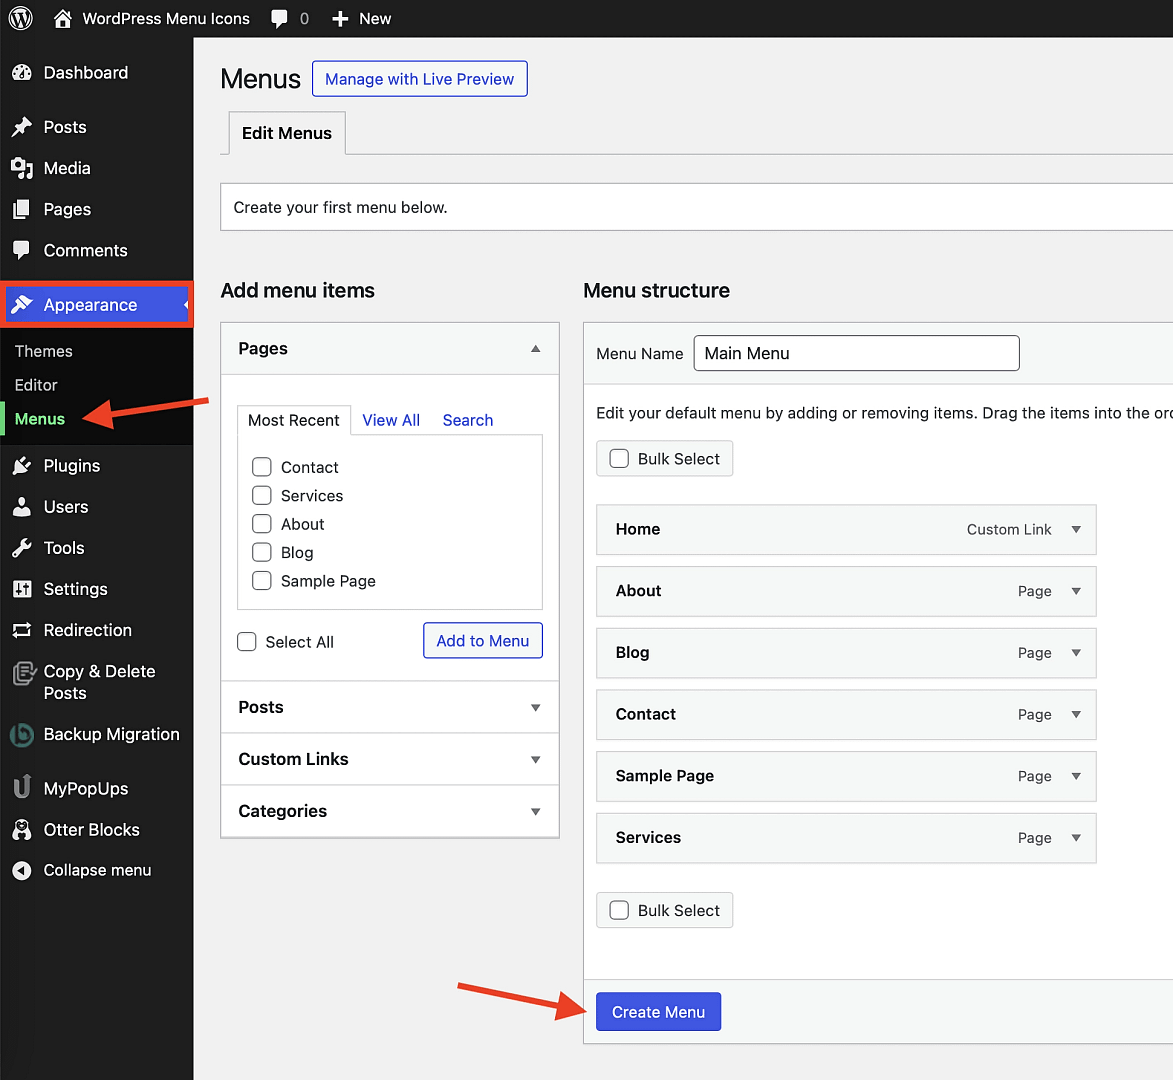Open the Search tab in Pages
The image size is (1173, 1080).
click(x=468, y=420)
